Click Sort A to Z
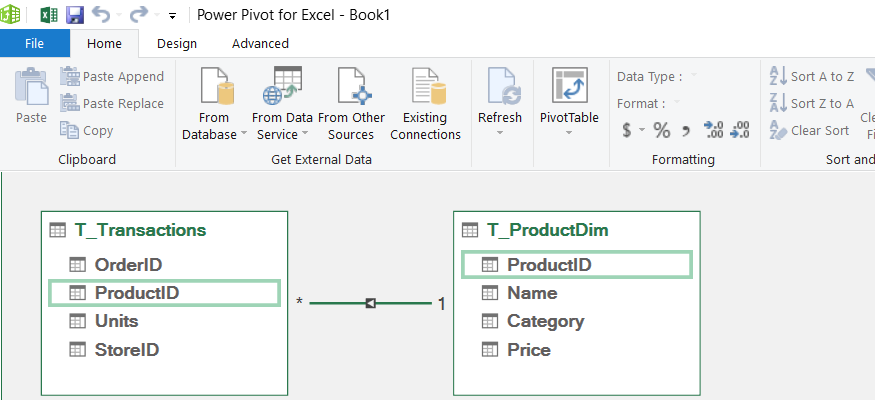The image size is (875, 400). point(812,76)
